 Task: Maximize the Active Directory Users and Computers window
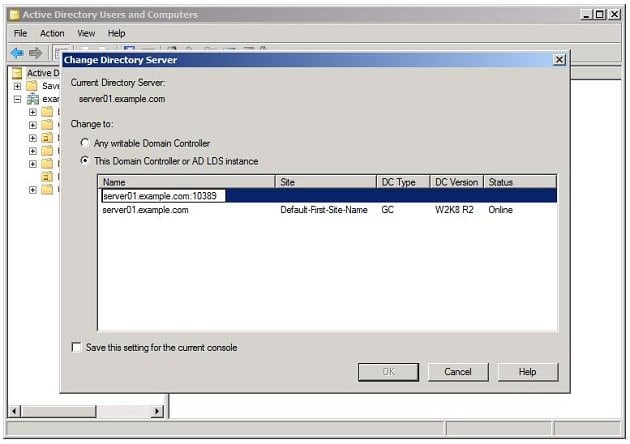(599, 14)
